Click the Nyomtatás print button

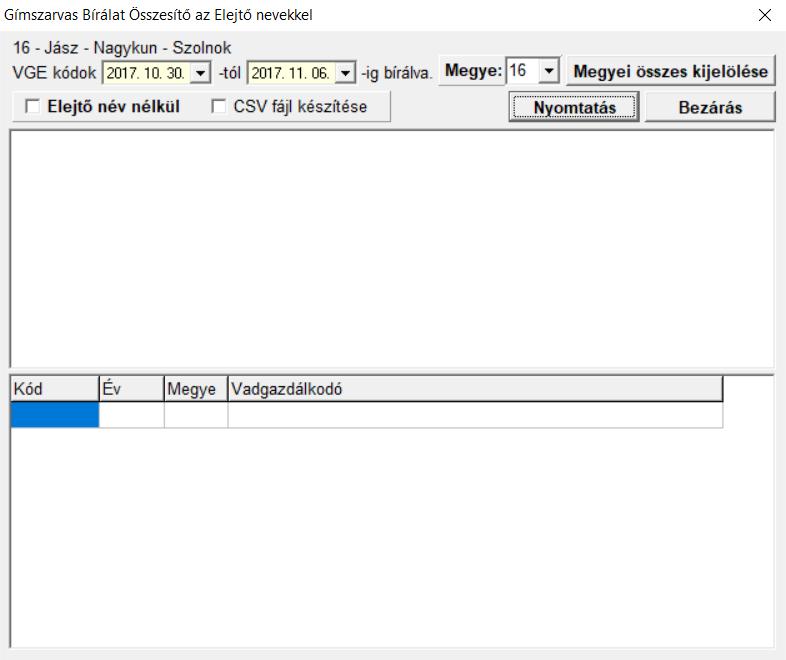click(x=574, y=107)
